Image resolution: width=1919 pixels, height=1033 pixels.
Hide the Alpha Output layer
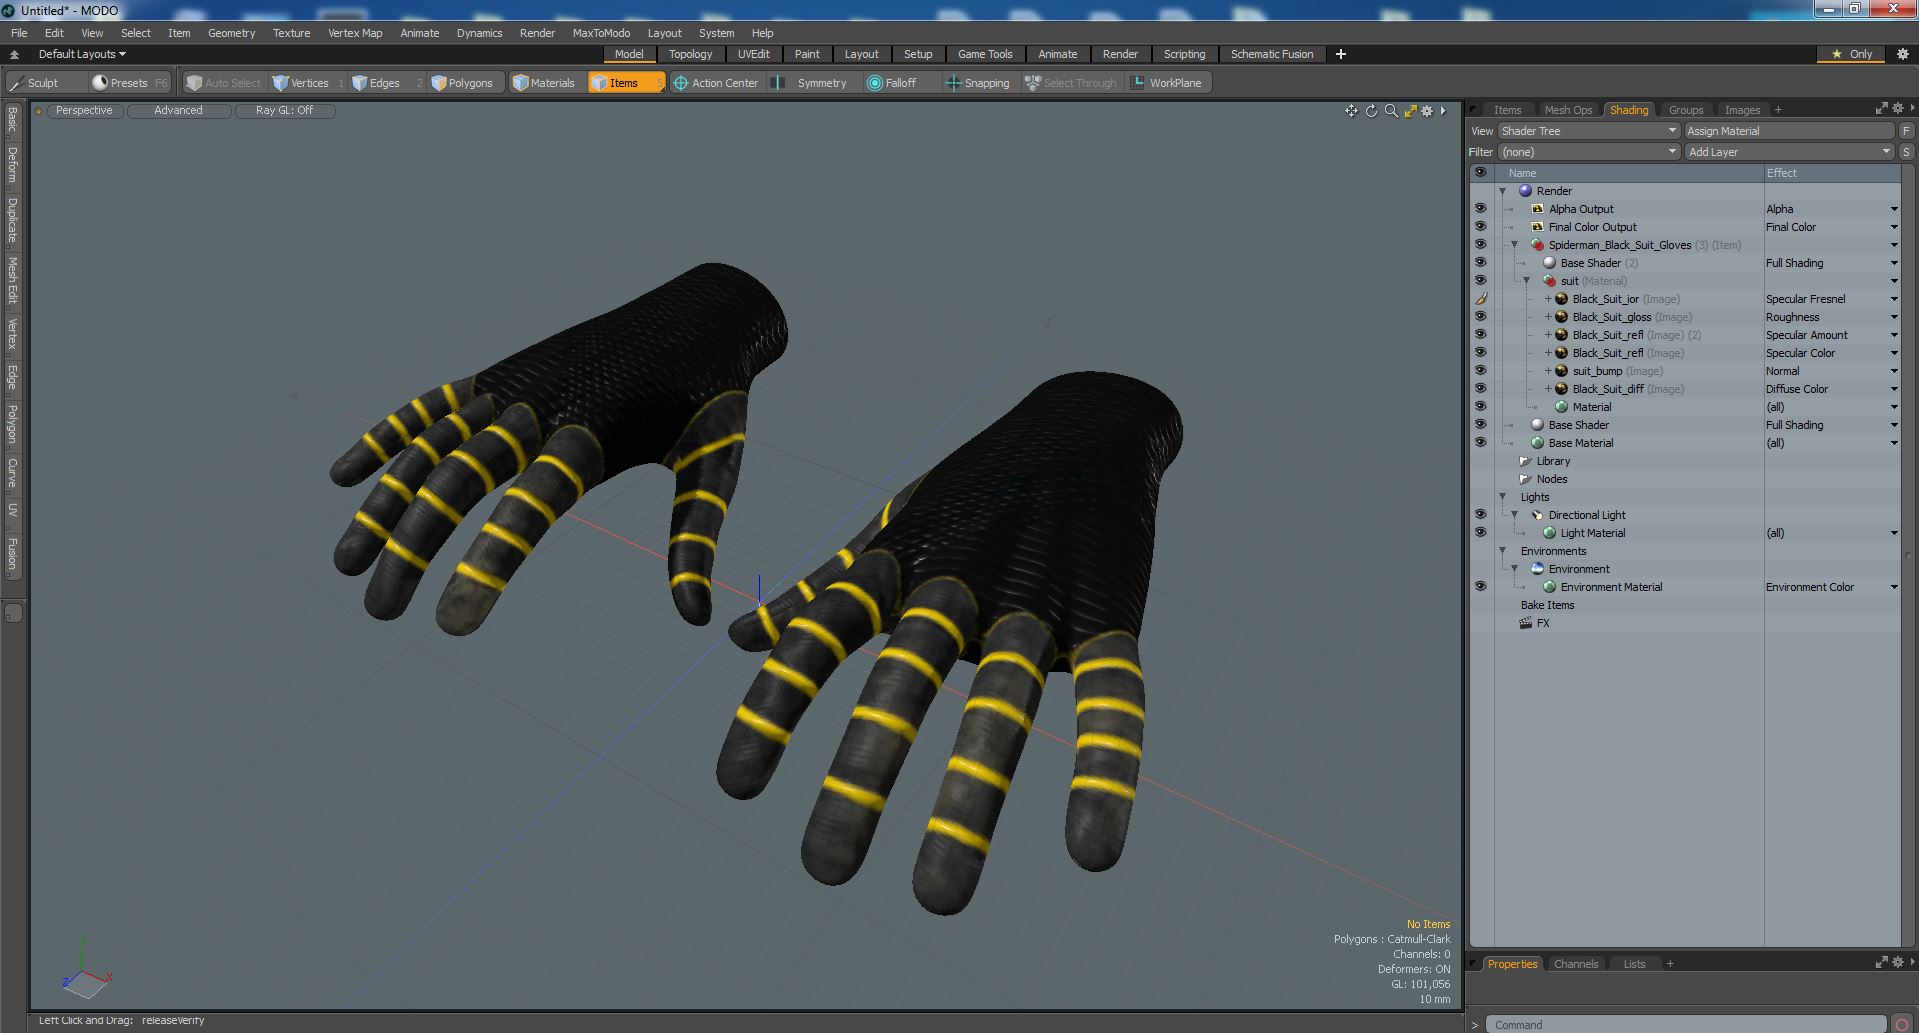point(1480,209)
